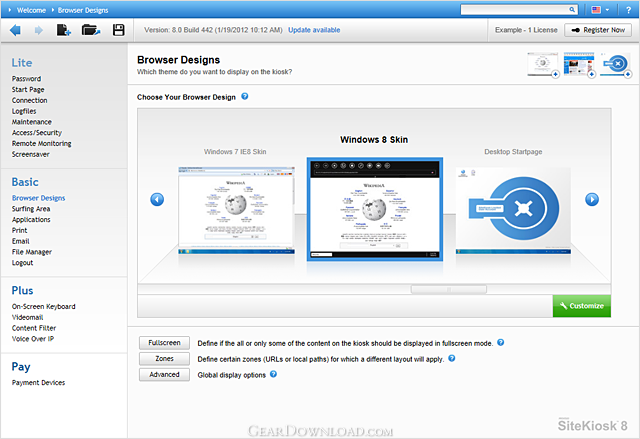Show previous design with the left carousel arrow
Screen dimensions: 640x439
click(x=157, y=200)
